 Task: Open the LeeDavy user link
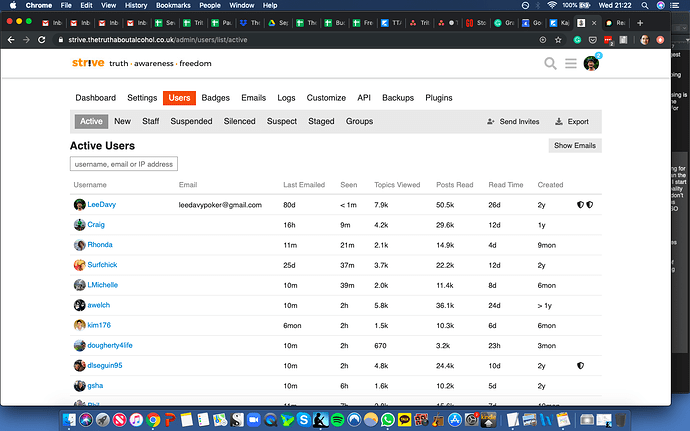(102, 204)
